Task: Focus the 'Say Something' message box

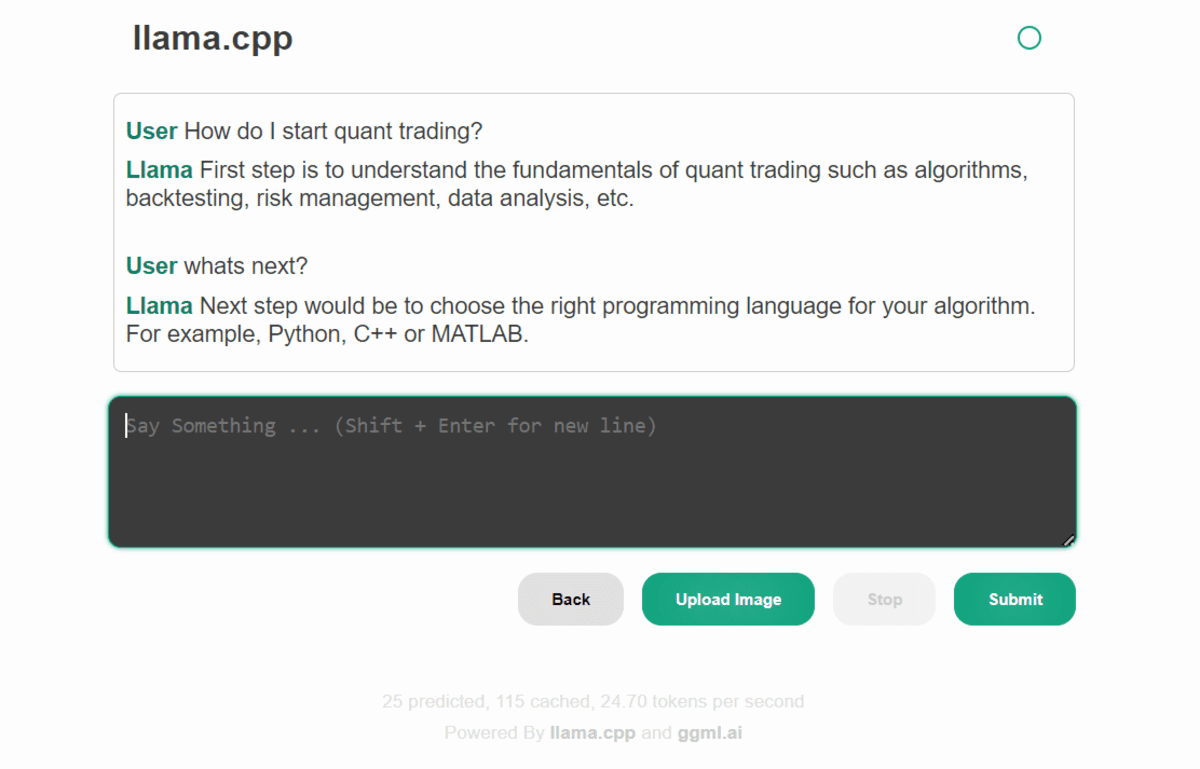Action: point(592,472)
